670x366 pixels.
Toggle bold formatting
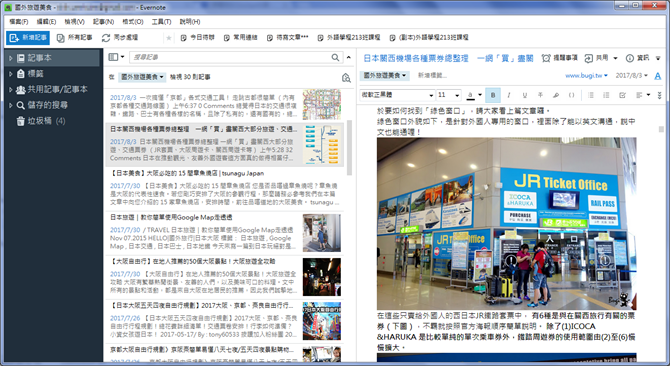coord(493,95)
